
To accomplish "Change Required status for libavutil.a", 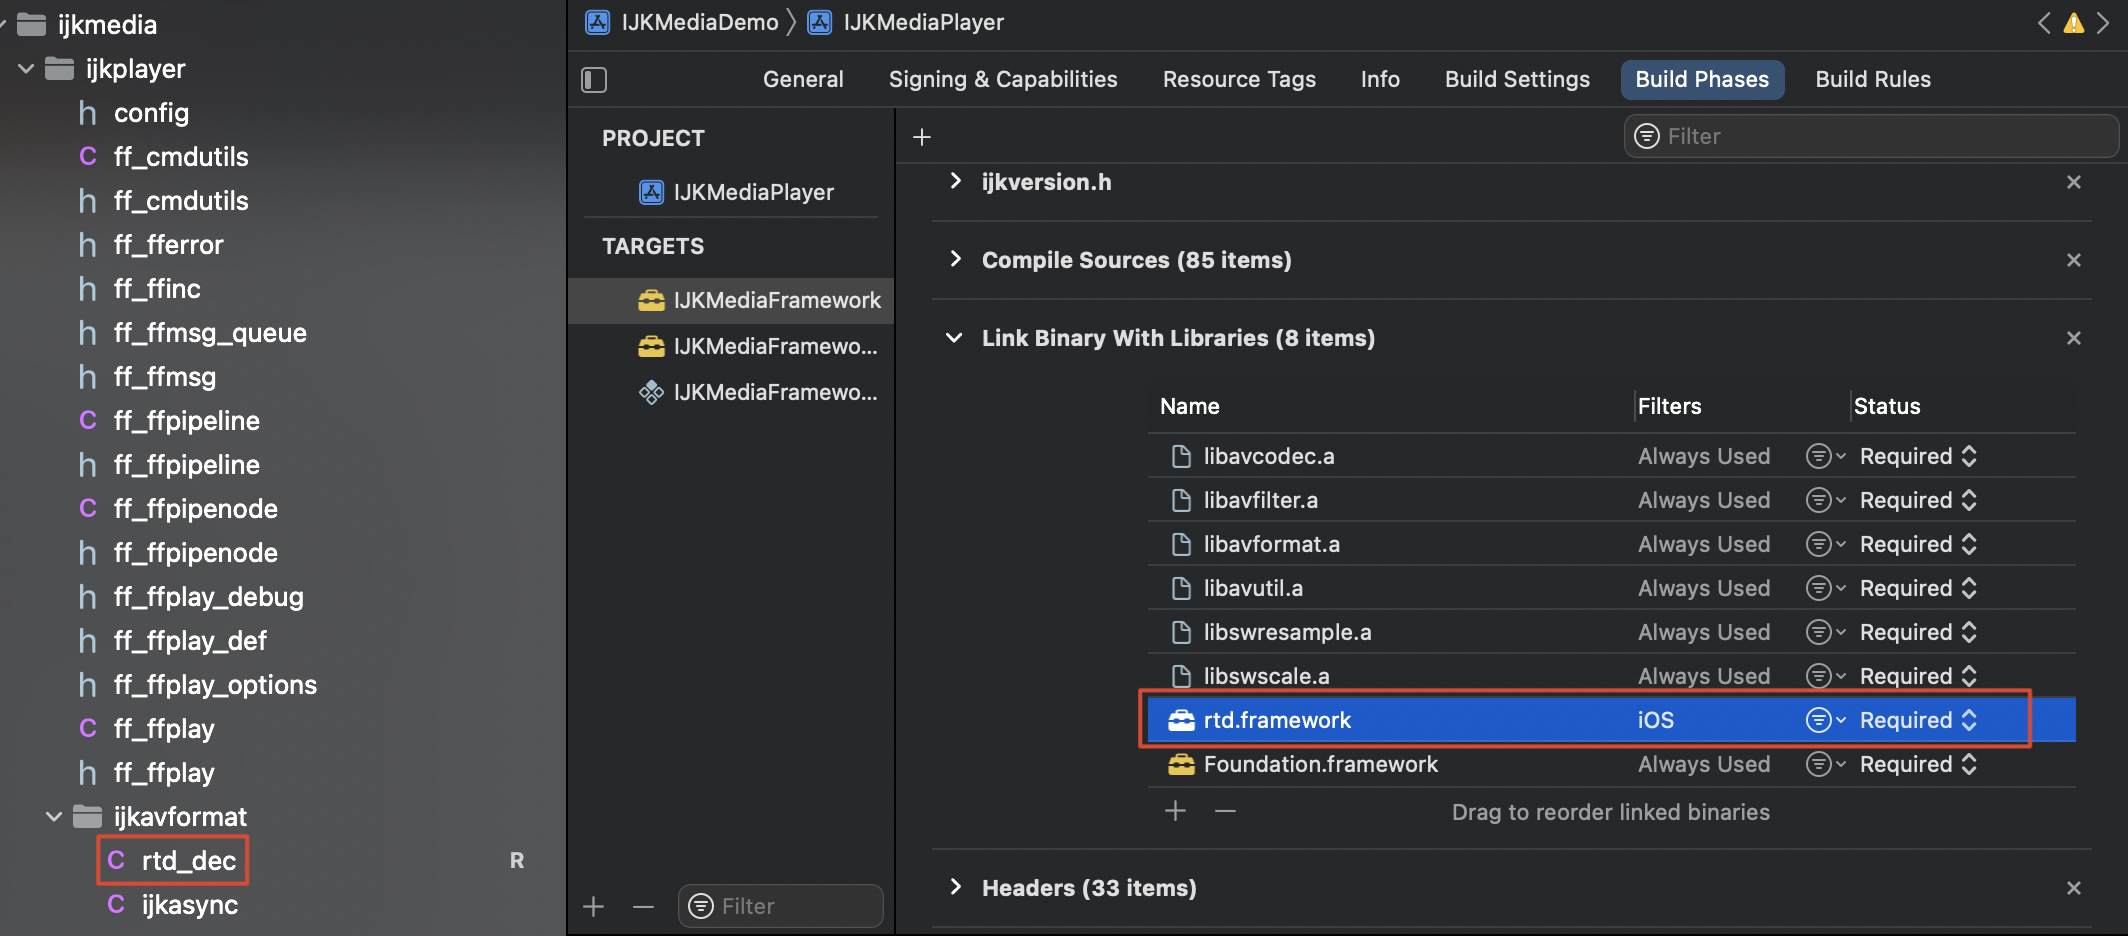I will pyautogui.click(x=1918, y=588).
